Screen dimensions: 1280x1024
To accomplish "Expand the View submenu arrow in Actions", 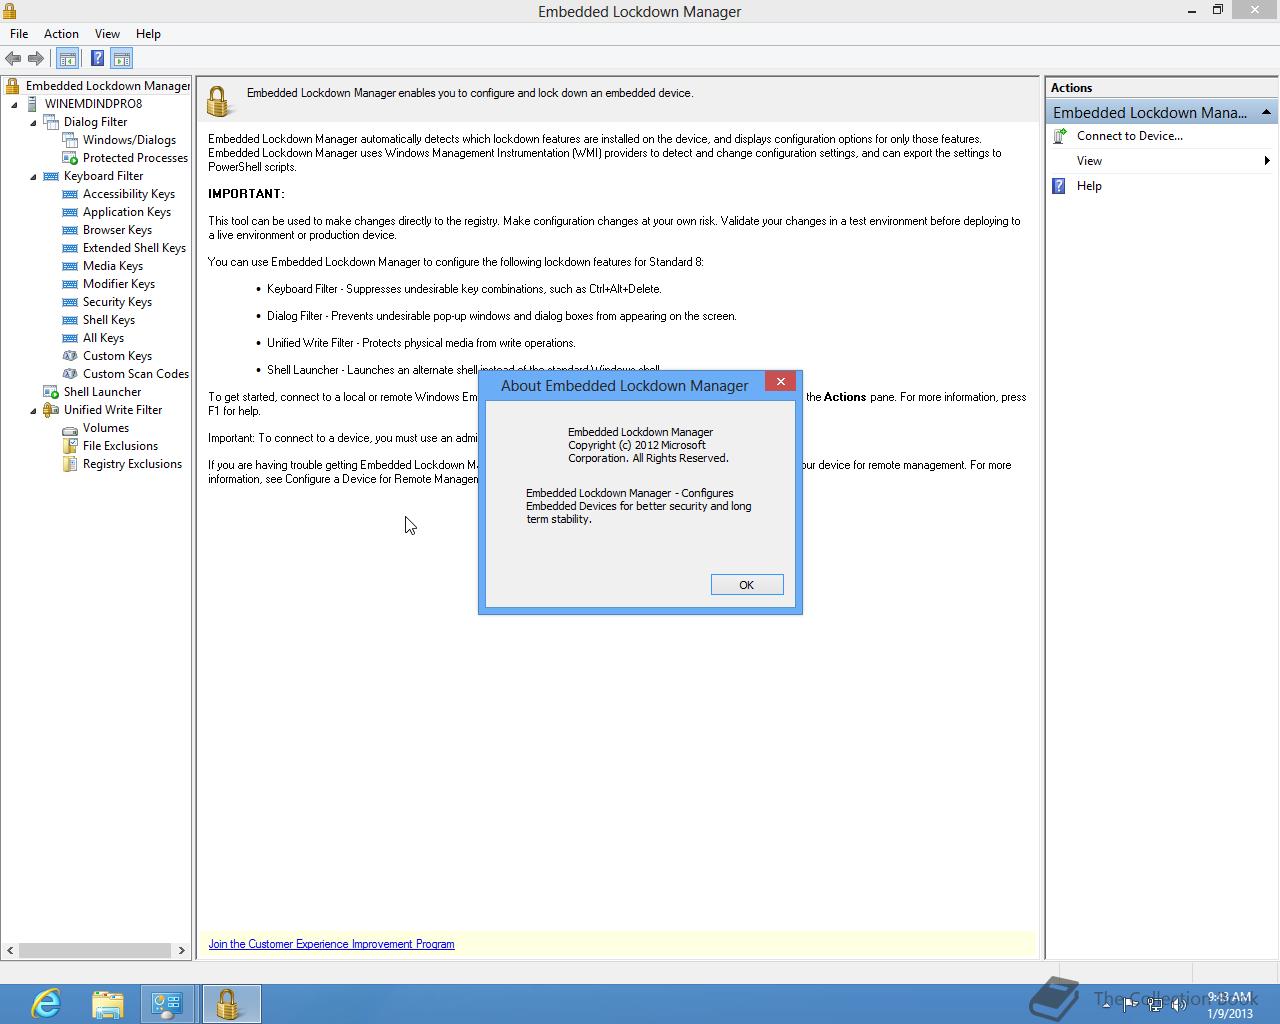I will 1267,161.
